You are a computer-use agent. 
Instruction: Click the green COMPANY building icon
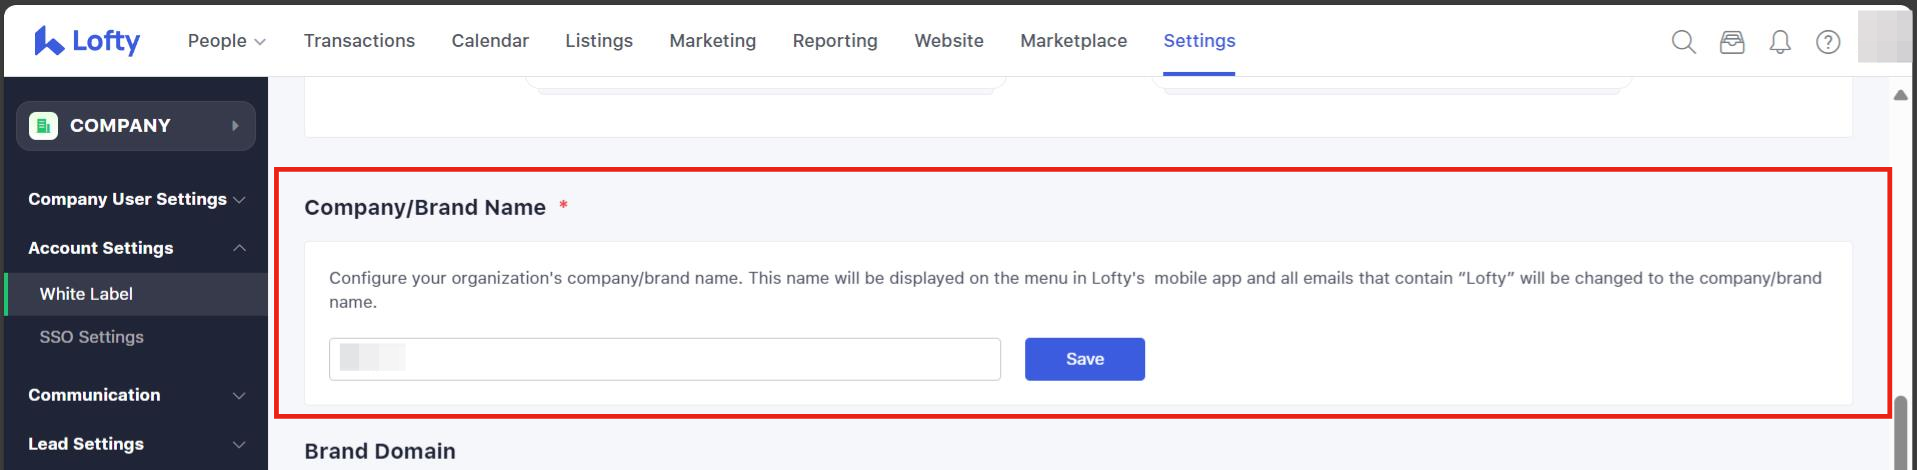(43, 126)
